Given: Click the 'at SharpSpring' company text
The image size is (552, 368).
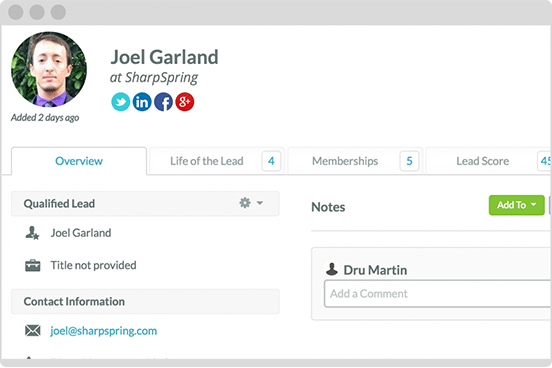Looking at the screenshot, I should 154,78.
